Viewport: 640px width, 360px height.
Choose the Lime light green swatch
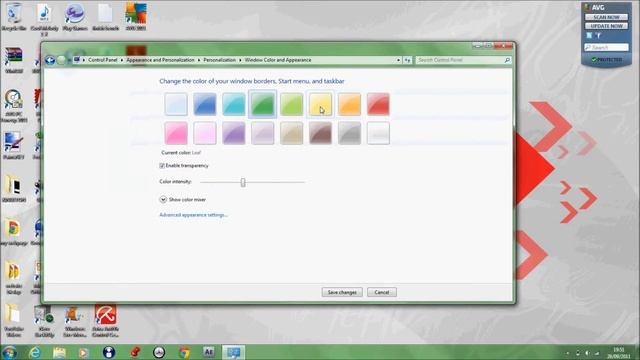tap(291, 104)
